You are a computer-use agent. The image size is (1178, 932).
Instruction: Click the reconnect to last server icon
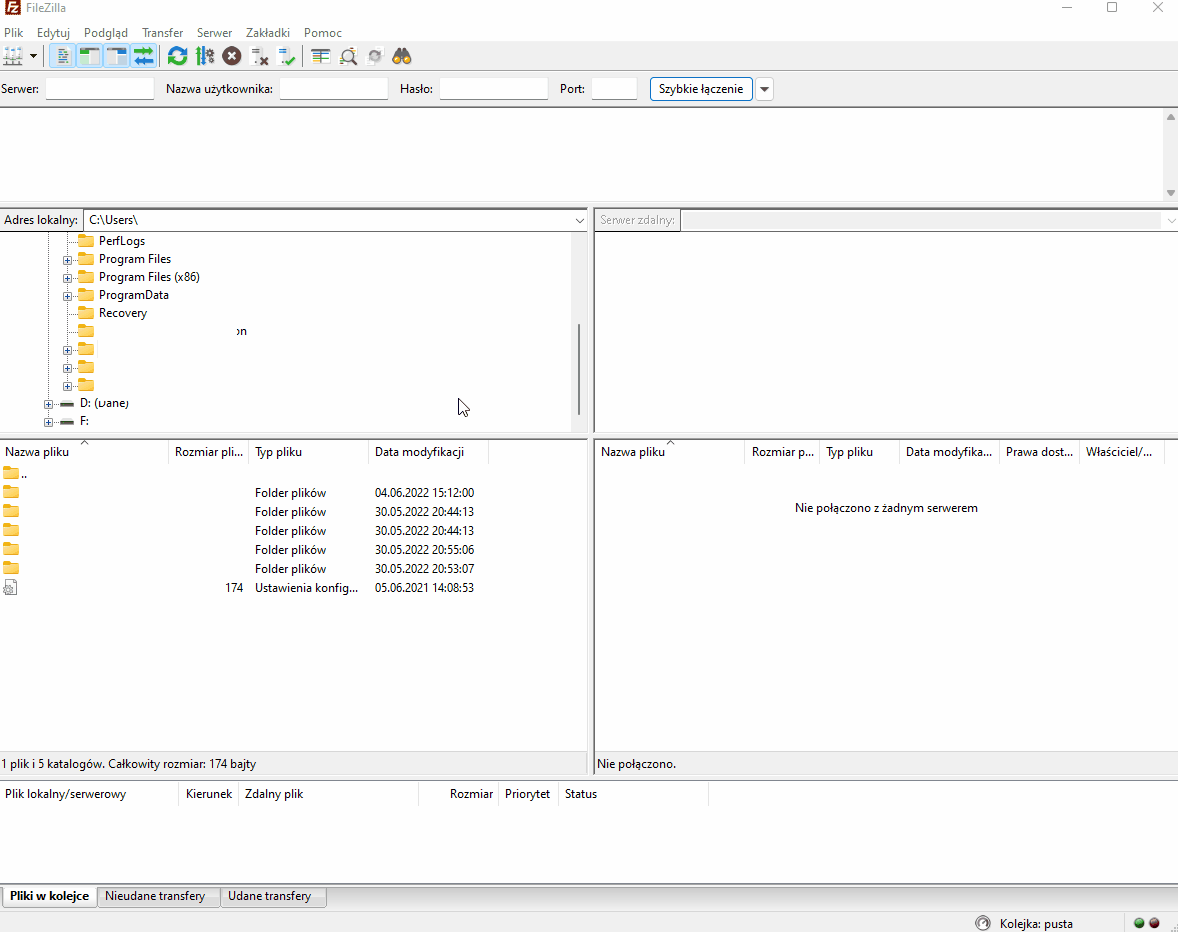[x=287, y=56]
